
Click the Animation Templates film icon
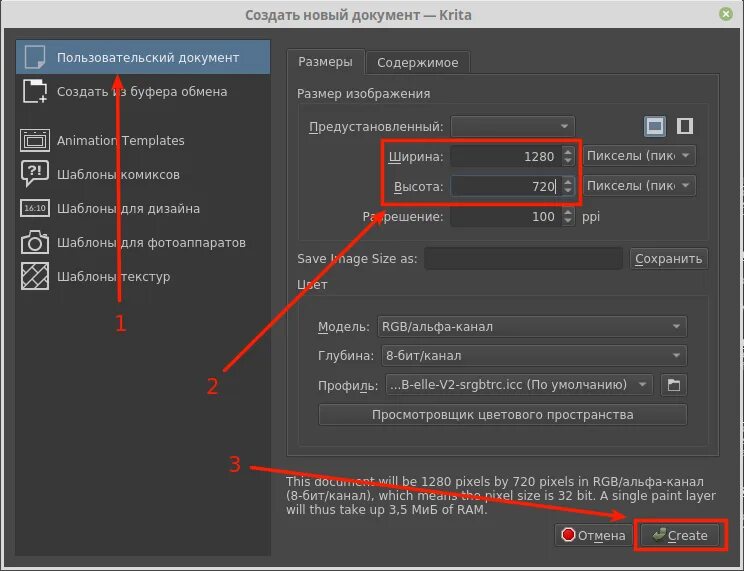click(x=35, y=140)
